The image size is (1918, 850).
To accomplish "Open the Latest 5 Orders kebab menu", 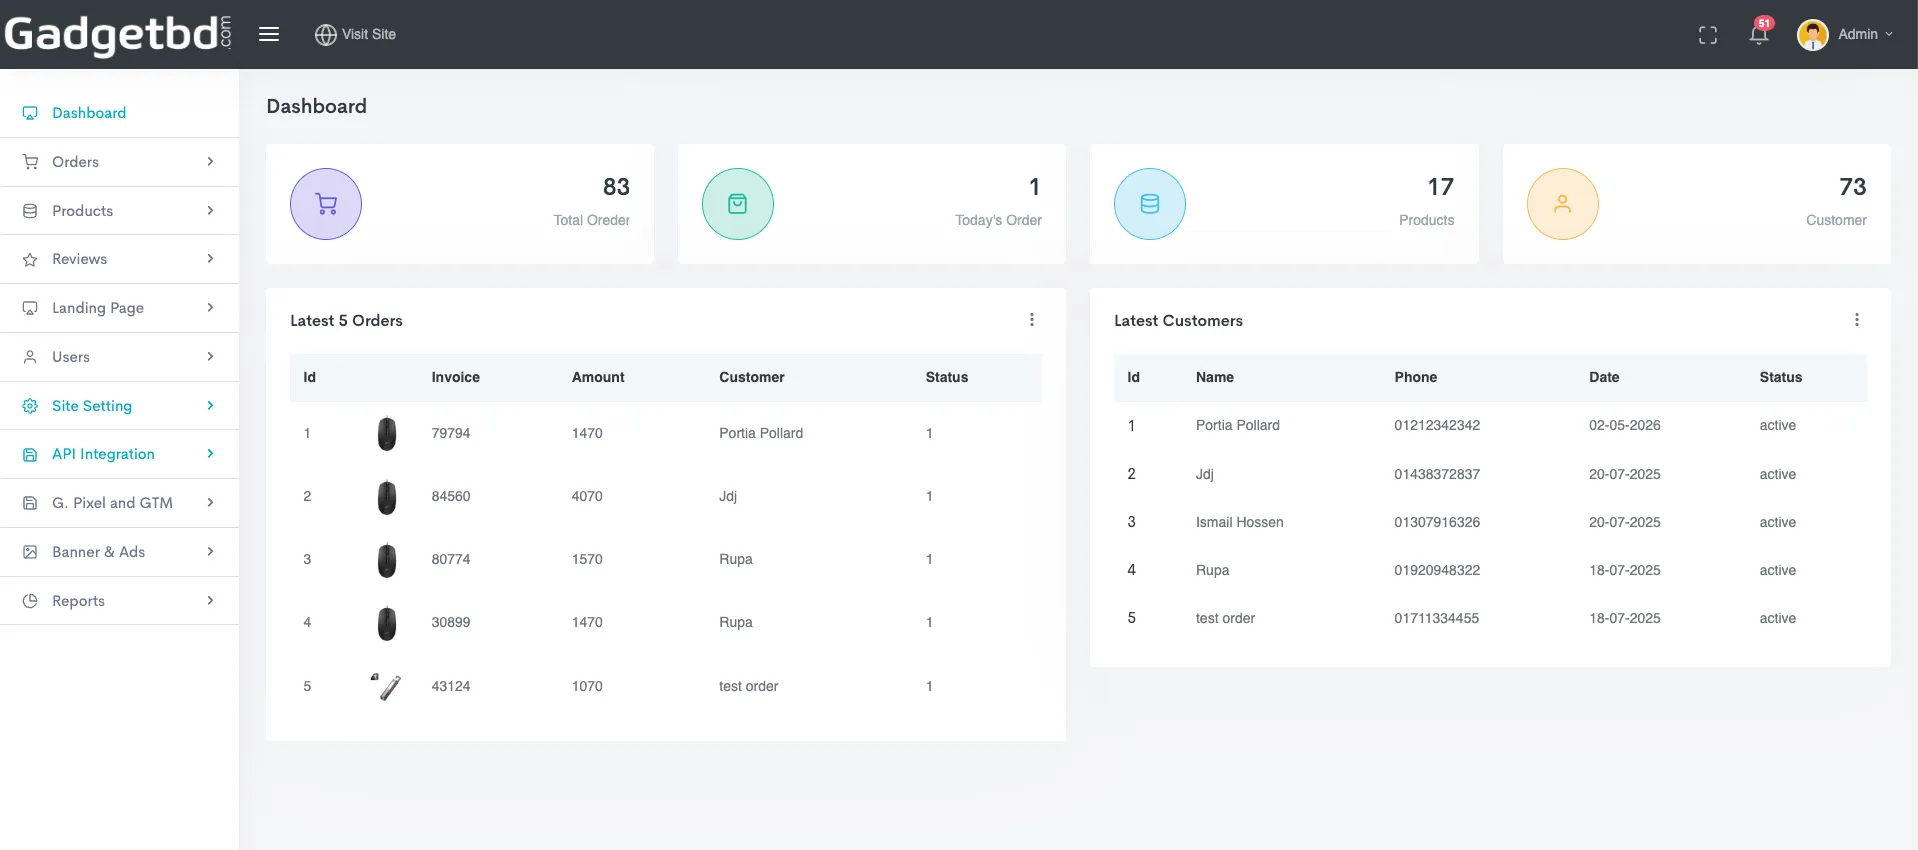I will point(1032,320).
